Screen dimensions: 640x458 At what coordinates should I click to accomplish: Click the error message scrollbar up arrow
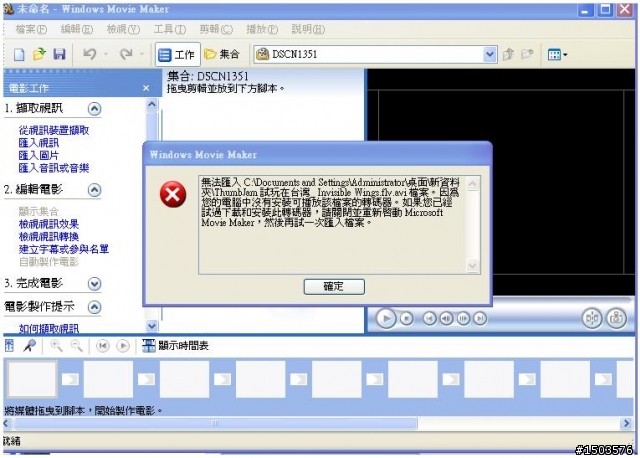[x=473, y=184]
